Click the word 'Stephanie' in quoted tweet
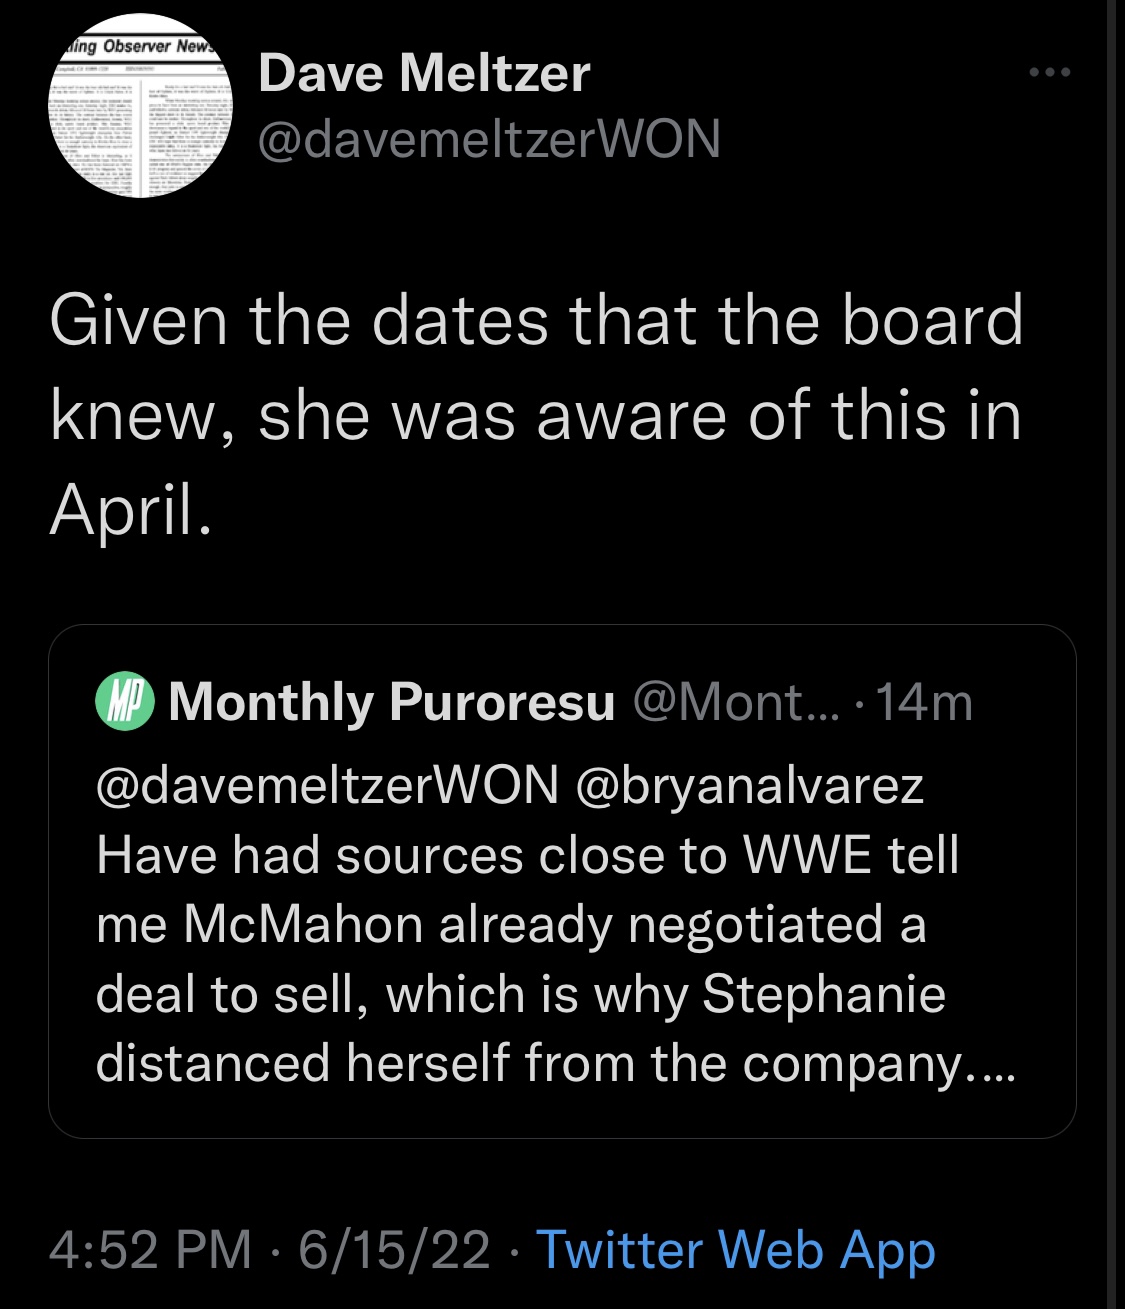This screenshot has height=1309, width=1125. [824, 994]
